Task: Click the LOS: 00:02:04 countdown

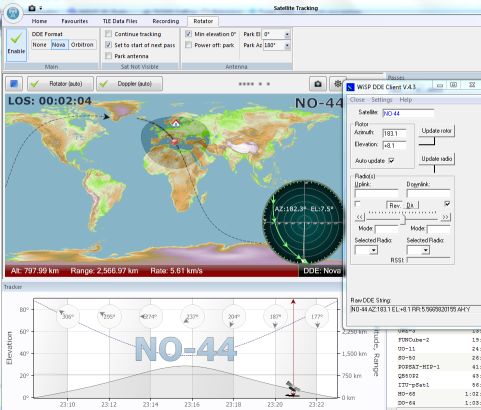Action: coord(50,101)
